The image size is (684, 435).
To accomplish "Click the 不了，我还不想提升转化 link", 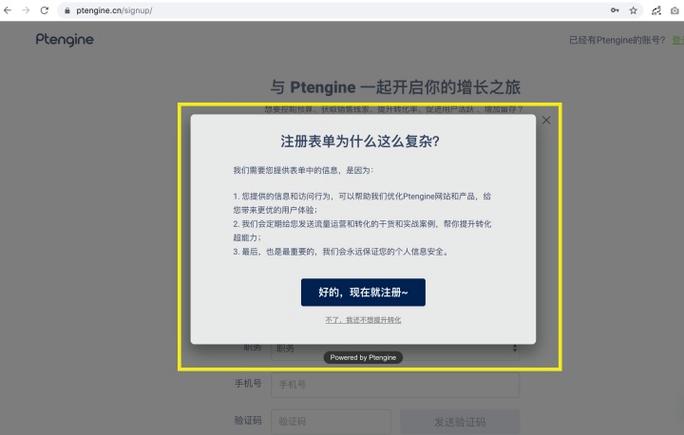I will (363, 320).
